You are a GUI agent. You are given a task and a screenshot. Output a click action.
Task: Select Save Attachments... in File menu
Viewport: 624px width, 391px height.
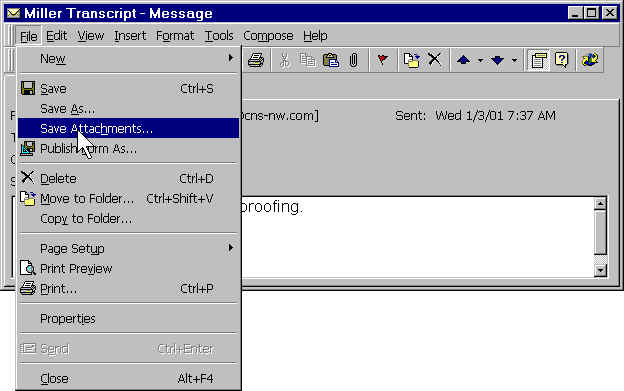pos(129,128)
